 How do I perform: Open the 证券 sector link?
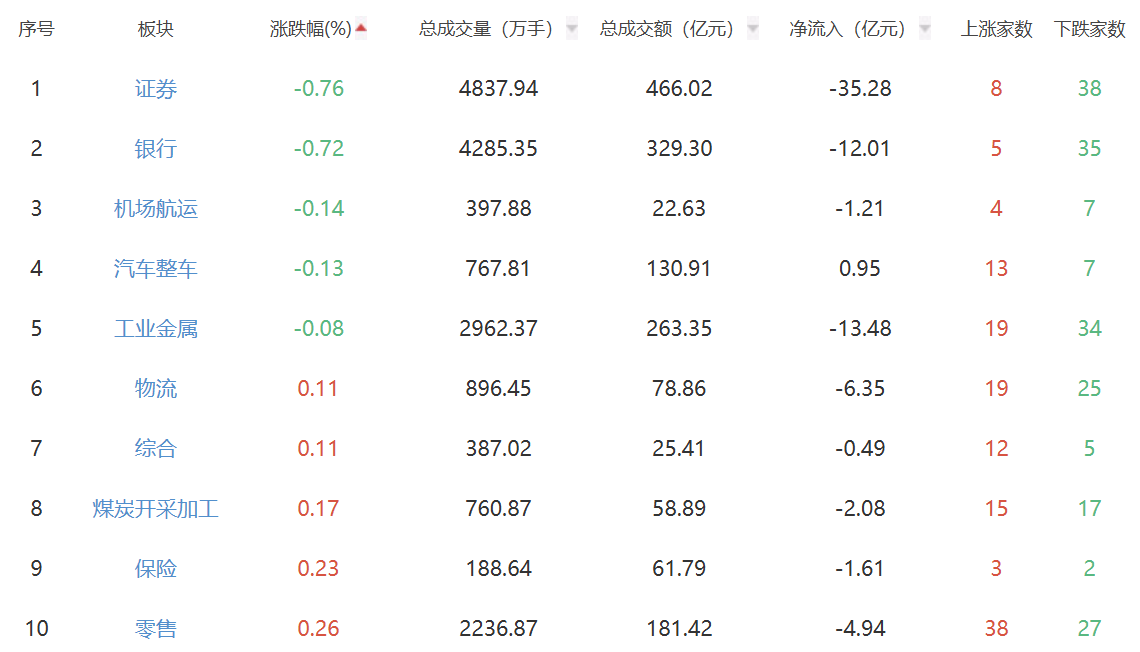pos(156,89)
